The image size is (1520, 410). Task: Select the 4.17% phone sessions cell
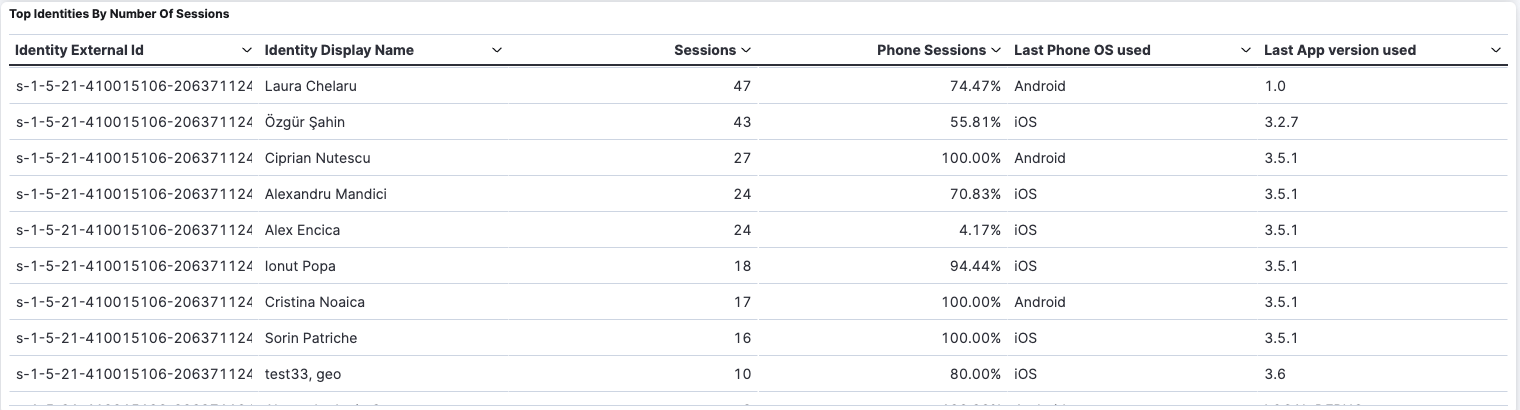coord(979,230)
